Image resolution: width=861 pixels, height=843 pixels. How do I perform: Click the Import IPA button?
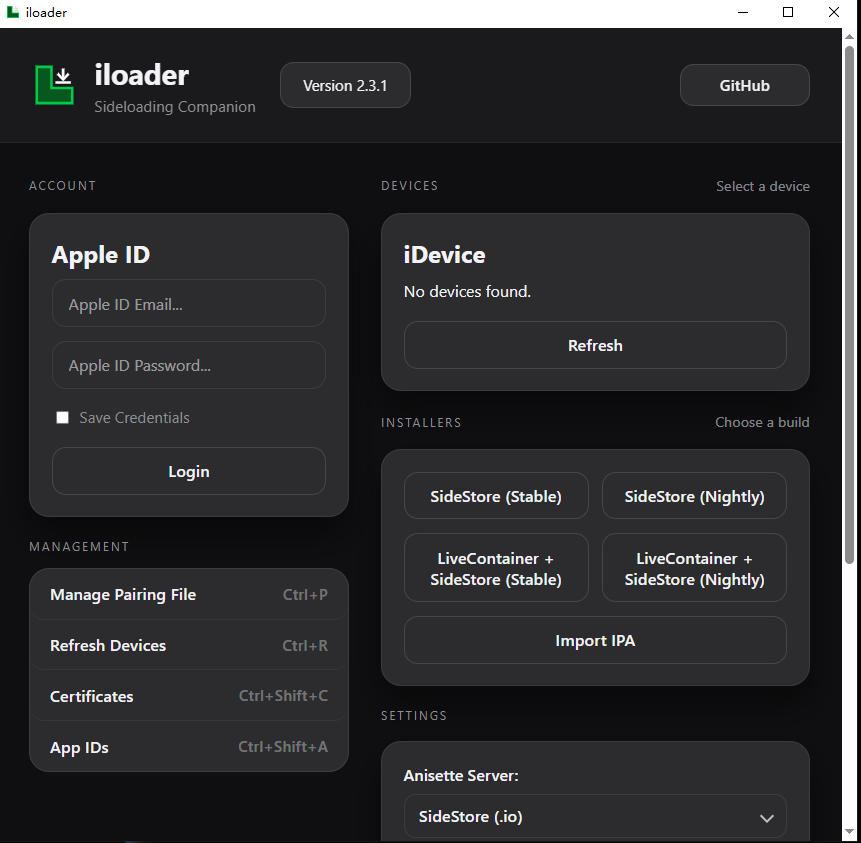point(595,640)
